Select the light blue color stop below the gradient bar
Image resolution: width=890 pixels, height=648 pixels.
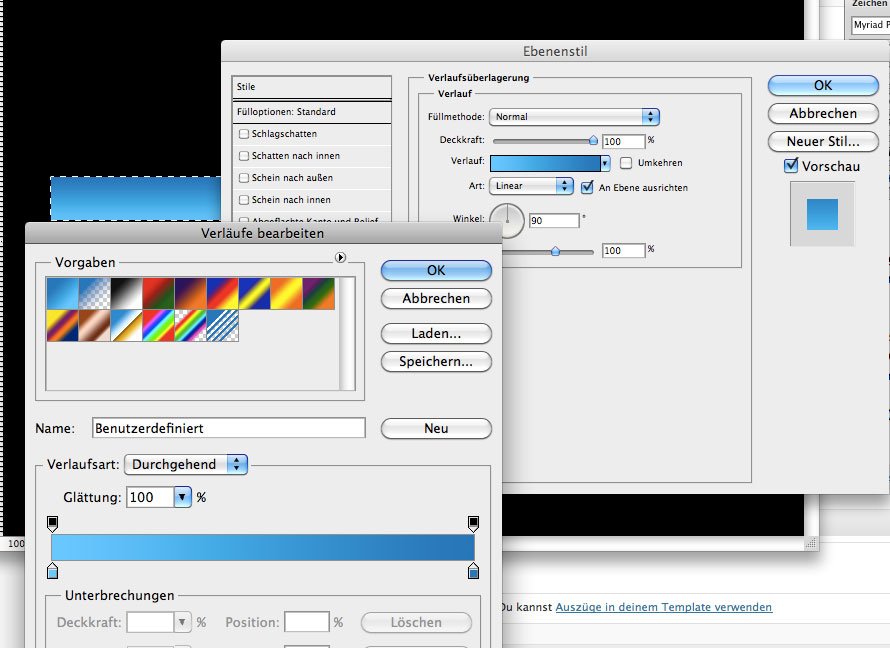coord(52,571)
